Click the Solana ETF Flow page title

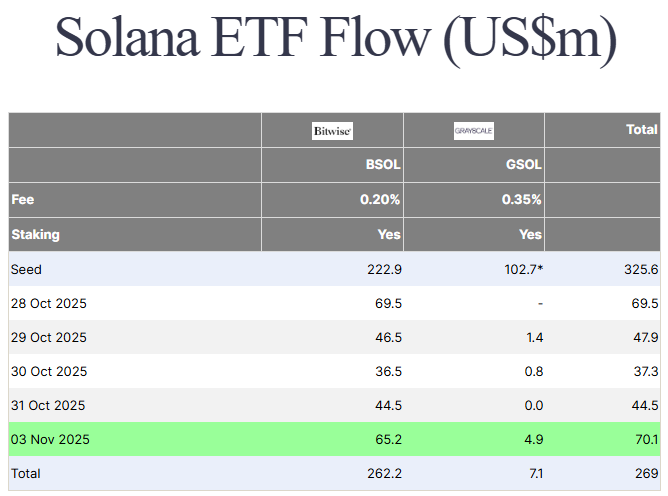click(x=335, y=38)
